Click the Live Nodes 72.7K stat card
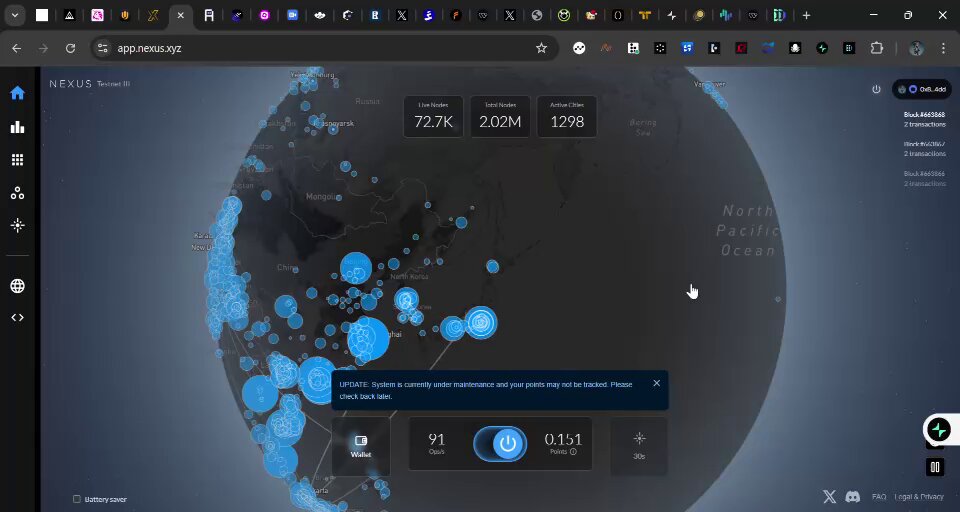The image size is (960, 512). (x=433, y=116)
